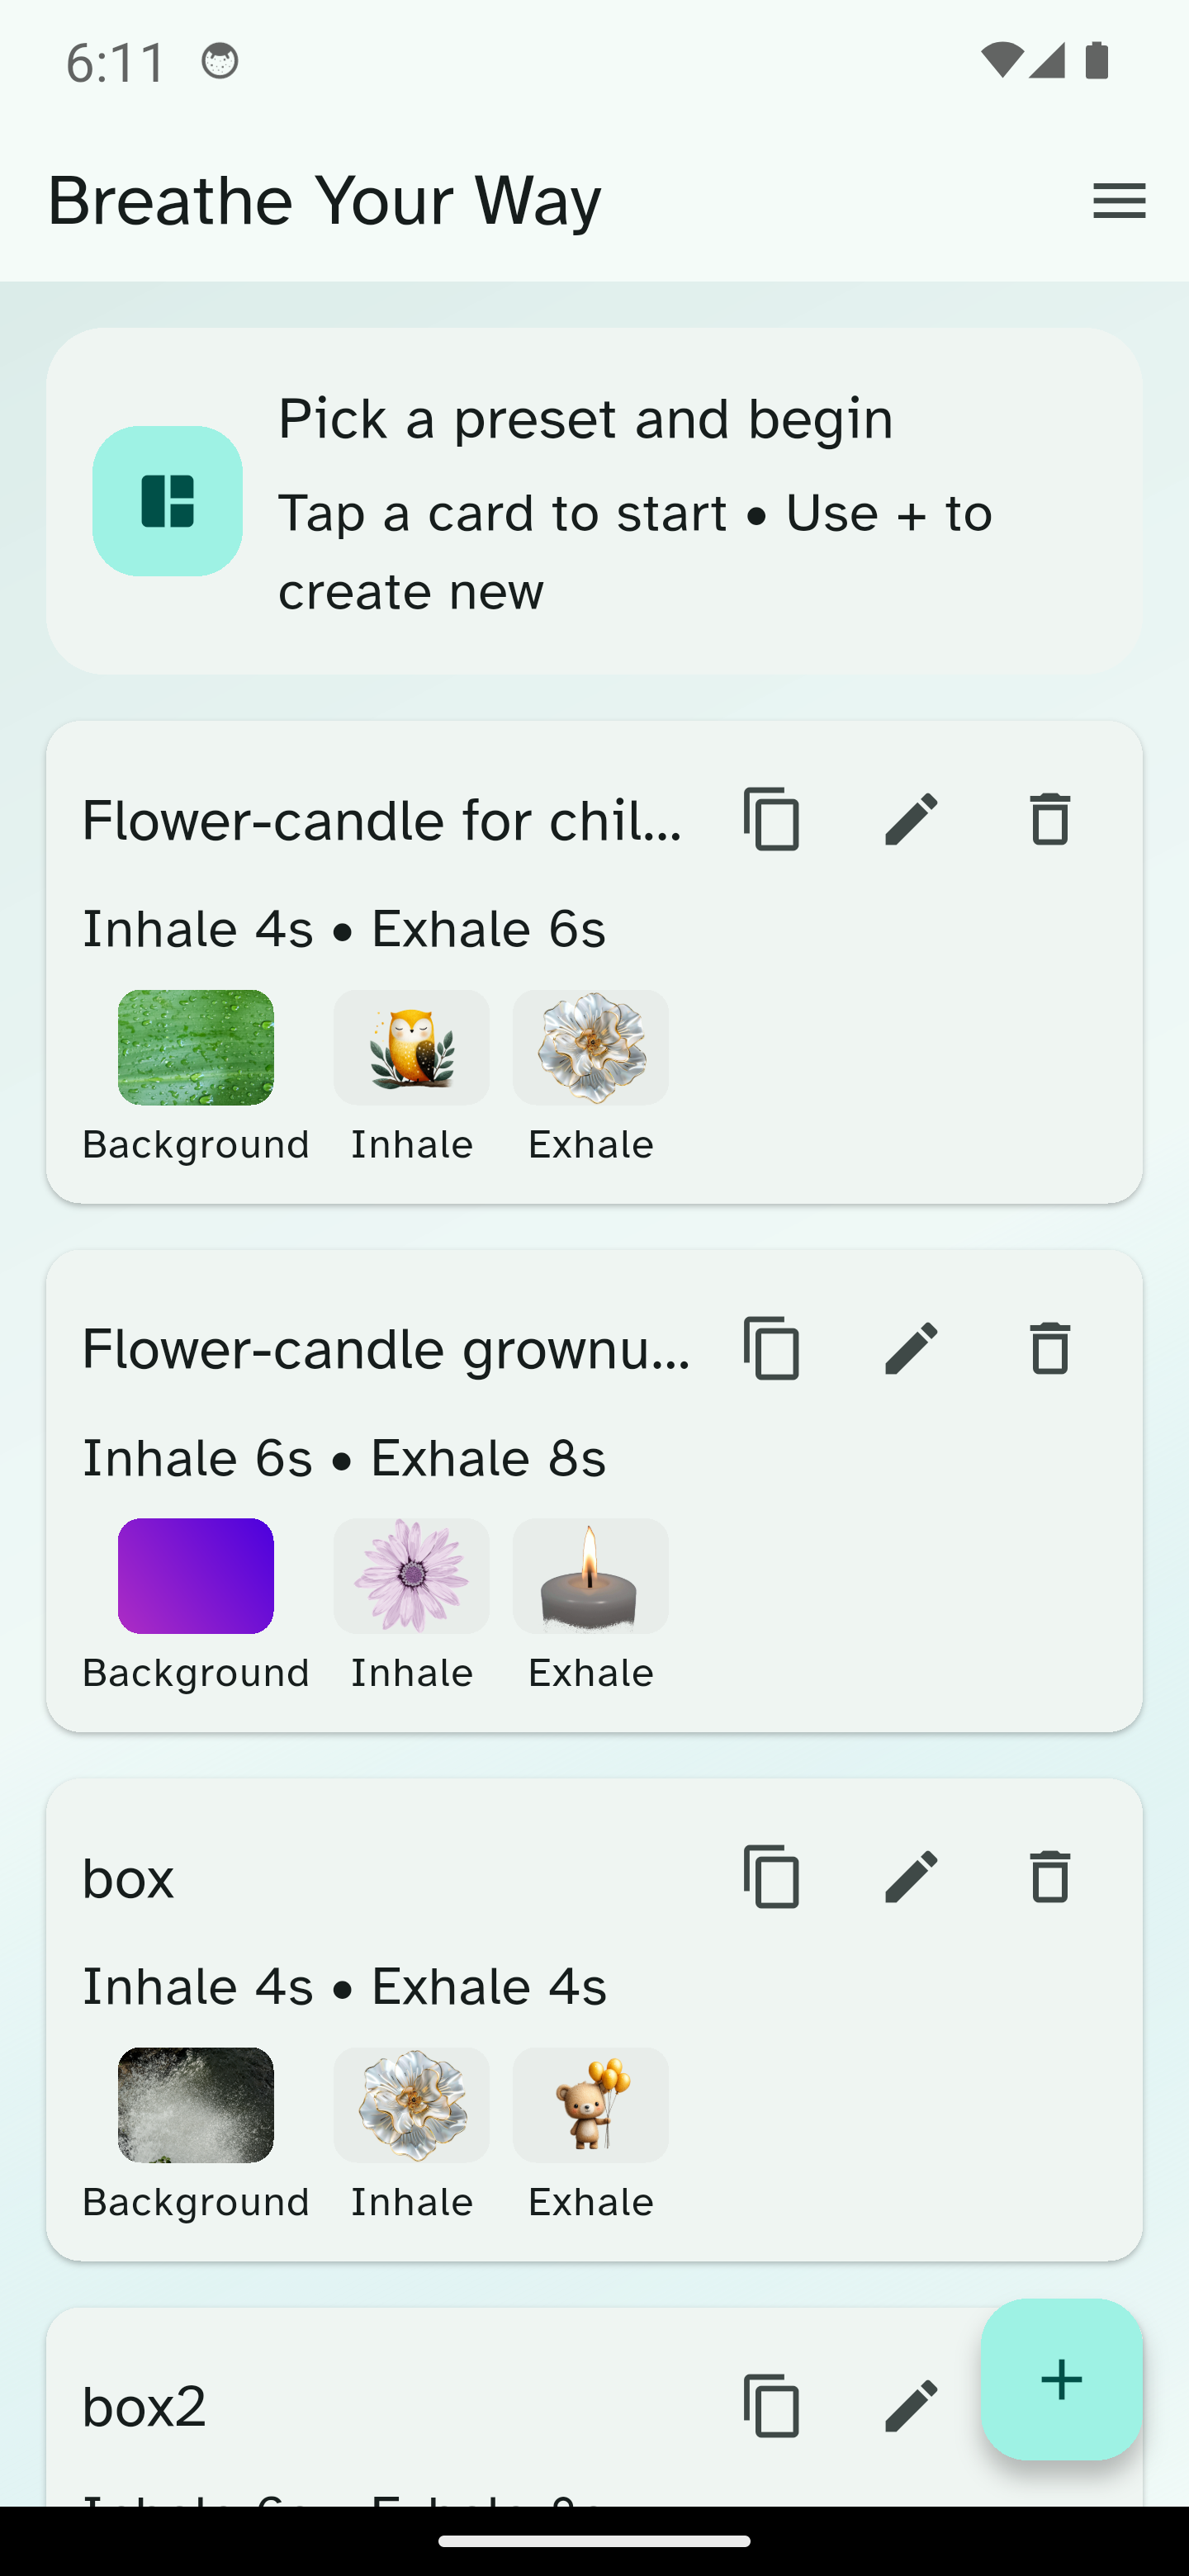Tap the plus button to create preset
This screenshot has width=1189, height=2576.
coord(1061,2379)
